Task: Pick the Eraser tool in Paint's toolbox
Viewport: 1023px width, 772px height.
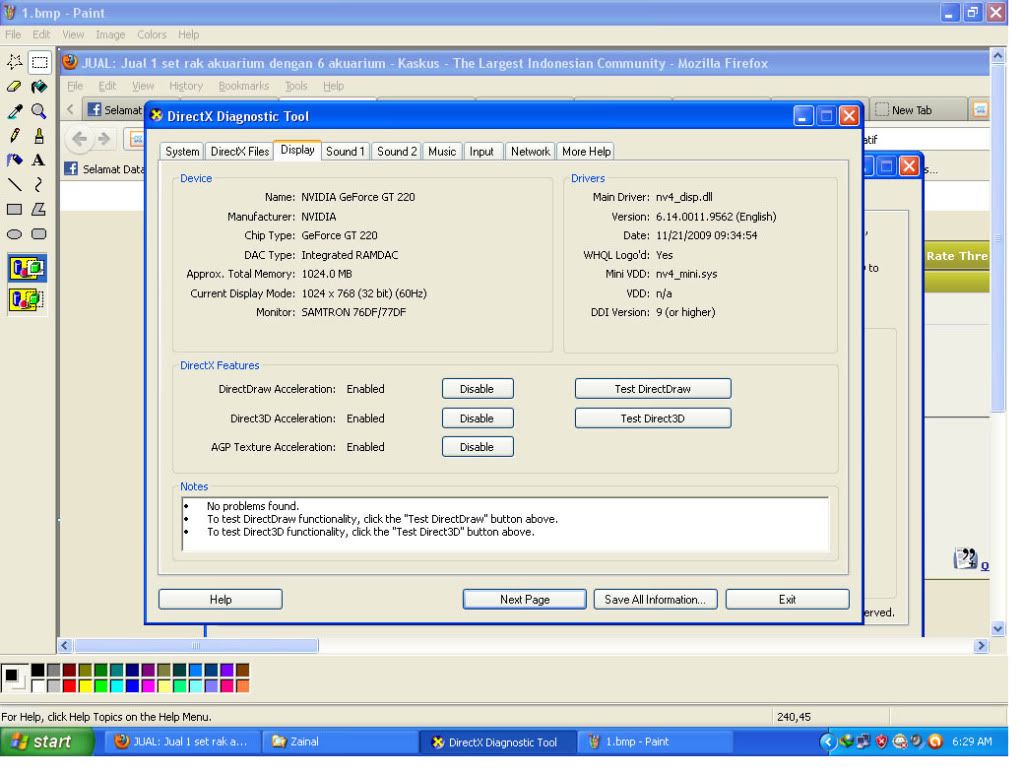Action: tap(14, 86)
